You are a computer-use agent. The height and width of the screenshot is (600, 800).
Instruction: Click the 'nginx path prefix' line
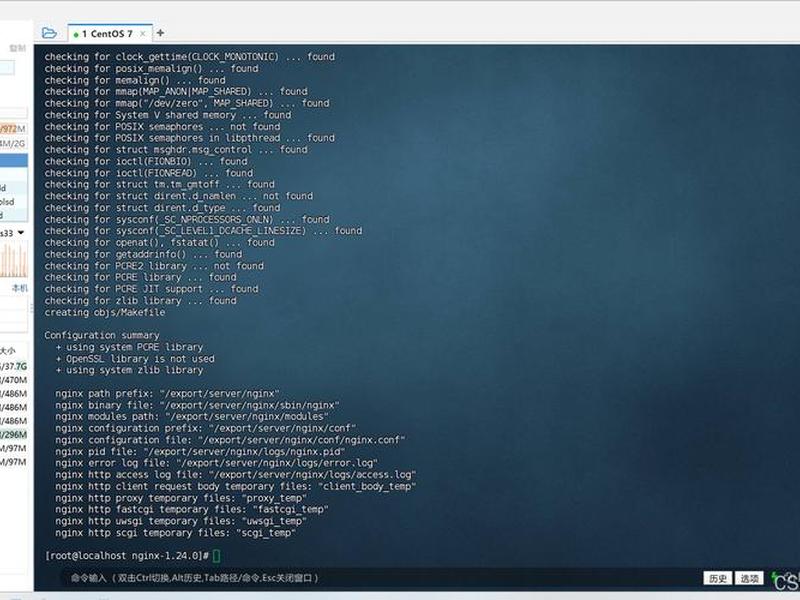[167, 393]
